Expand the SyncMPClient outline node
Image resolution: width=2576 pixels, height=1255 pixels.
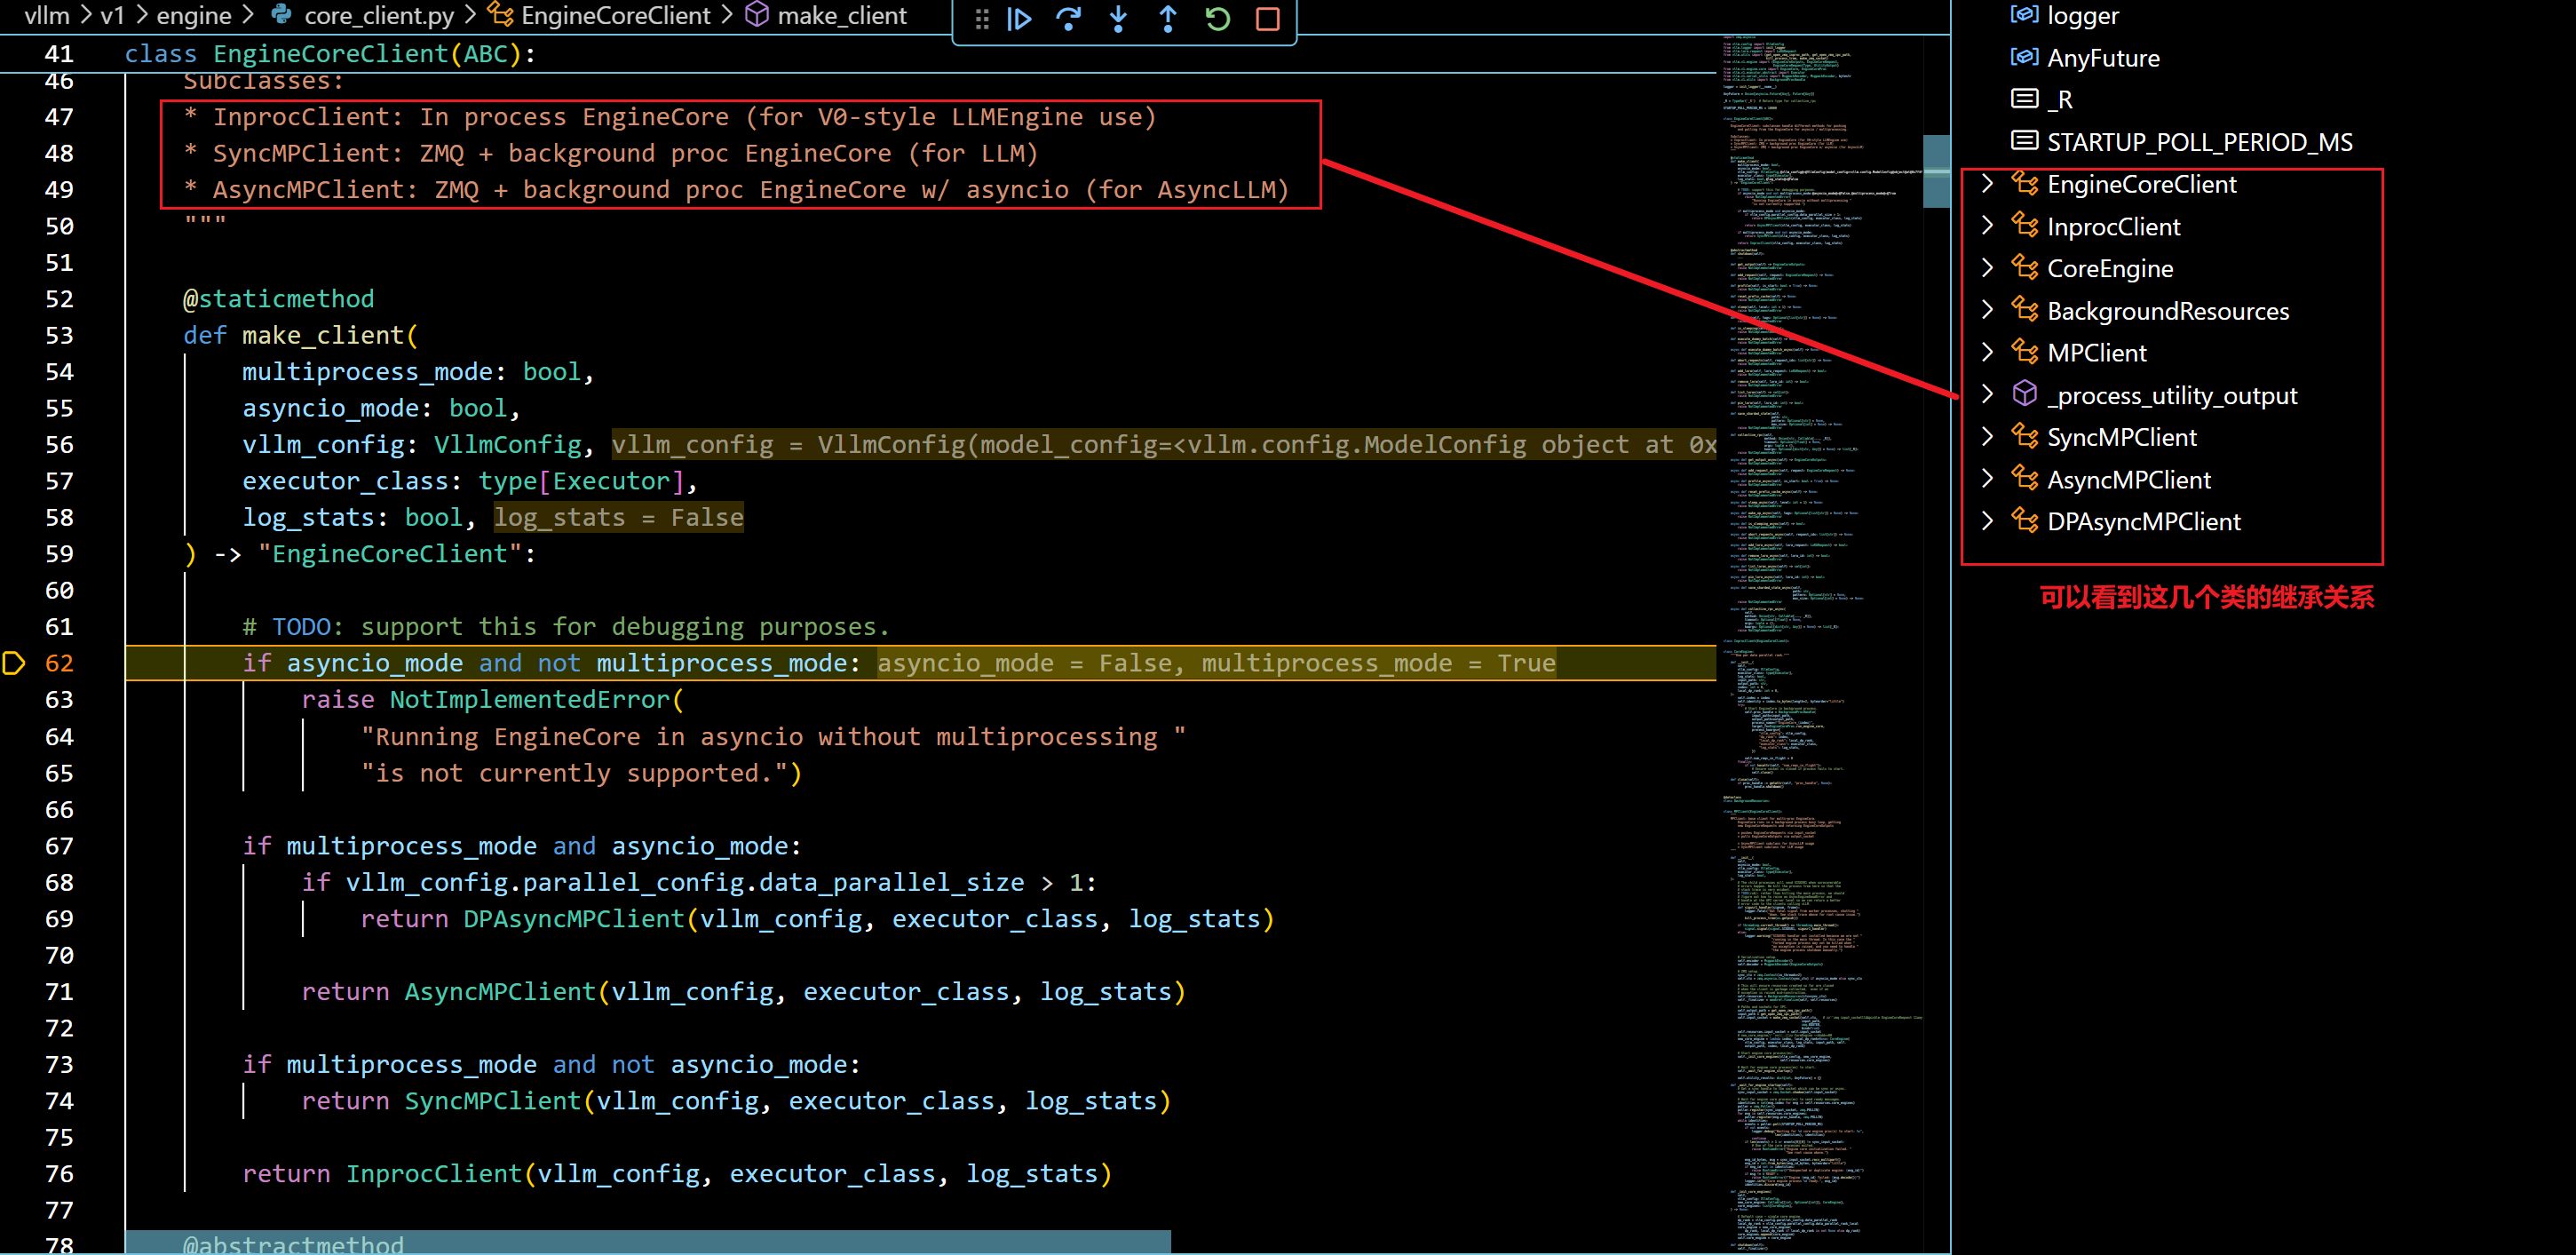coord(1988,437)
